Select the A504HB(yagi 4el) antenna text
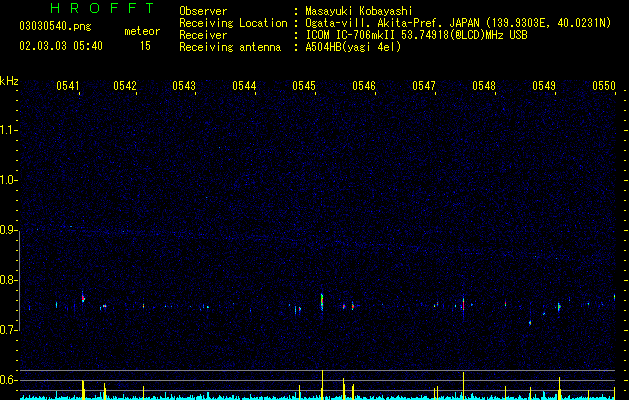 tap(353, 47)
